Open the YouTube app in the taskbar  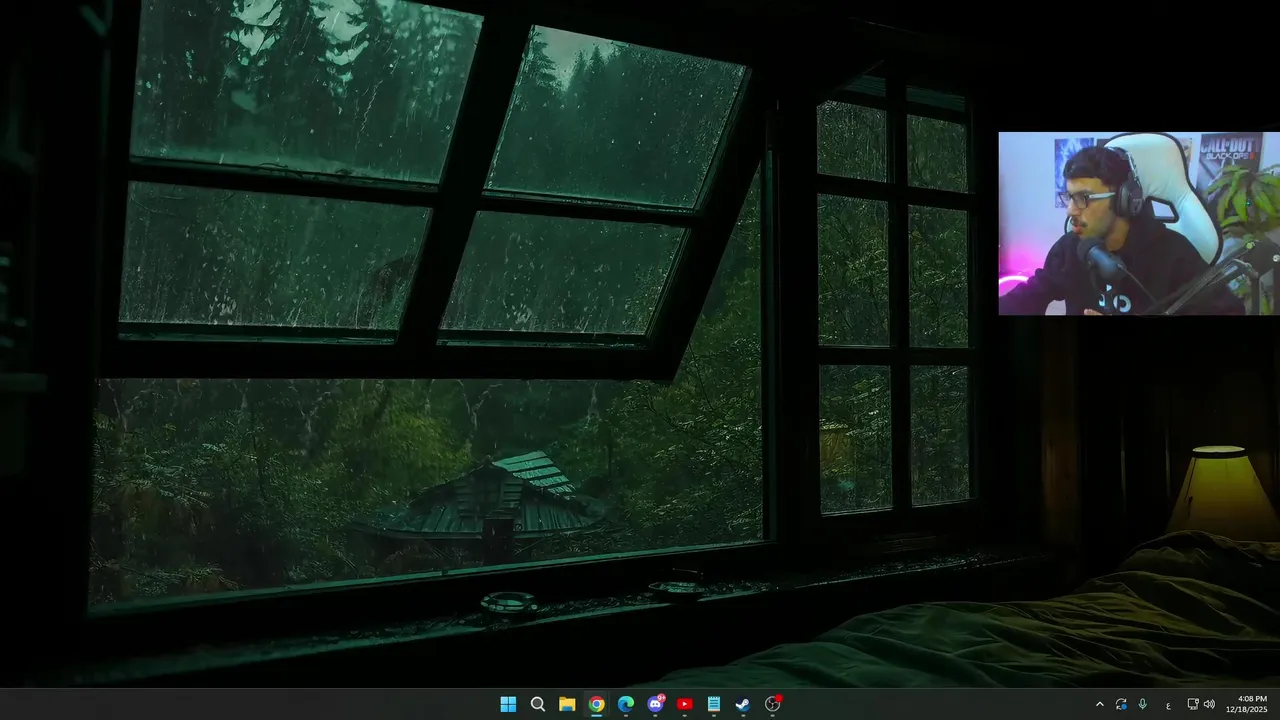tap(684, 704)
